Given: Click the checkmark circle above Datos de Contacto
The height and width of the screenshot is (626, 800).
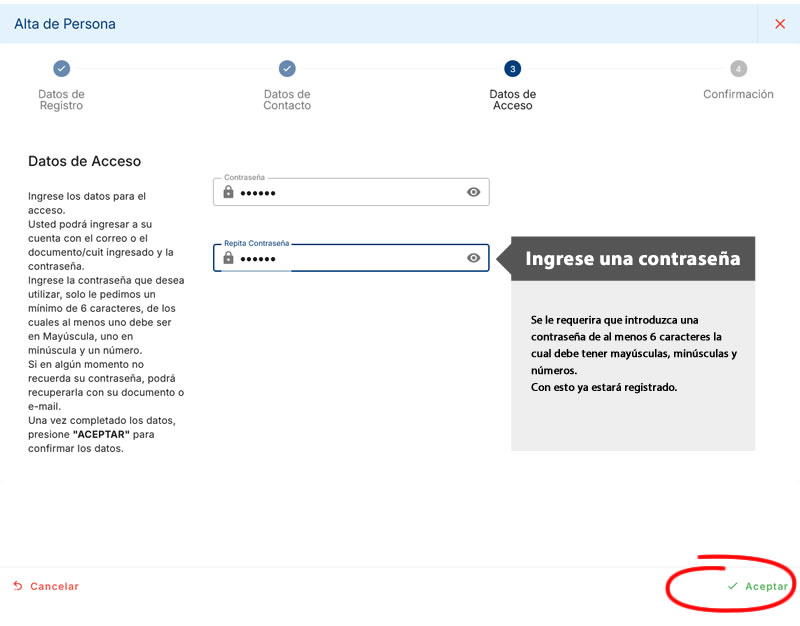Looking at the screenshot, I should pyautogui.click(x=287, y=69).
